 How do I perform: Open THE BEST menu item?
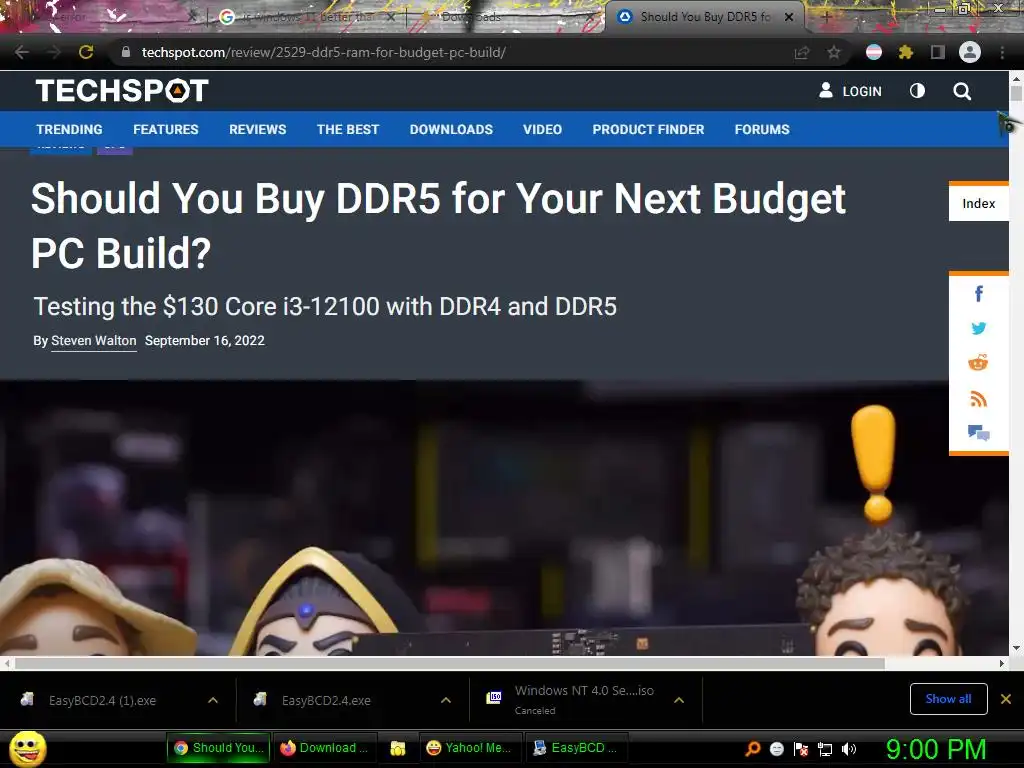point(347,129)
